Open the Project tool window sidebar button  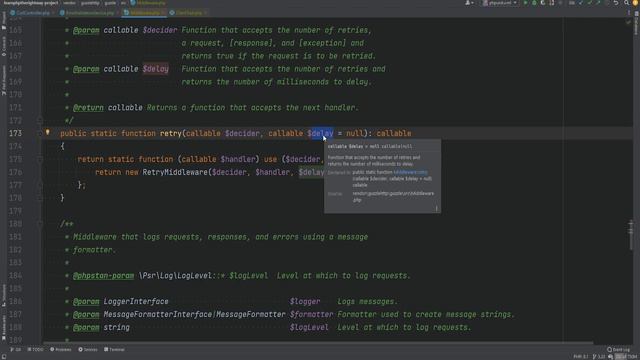[4, 21]
